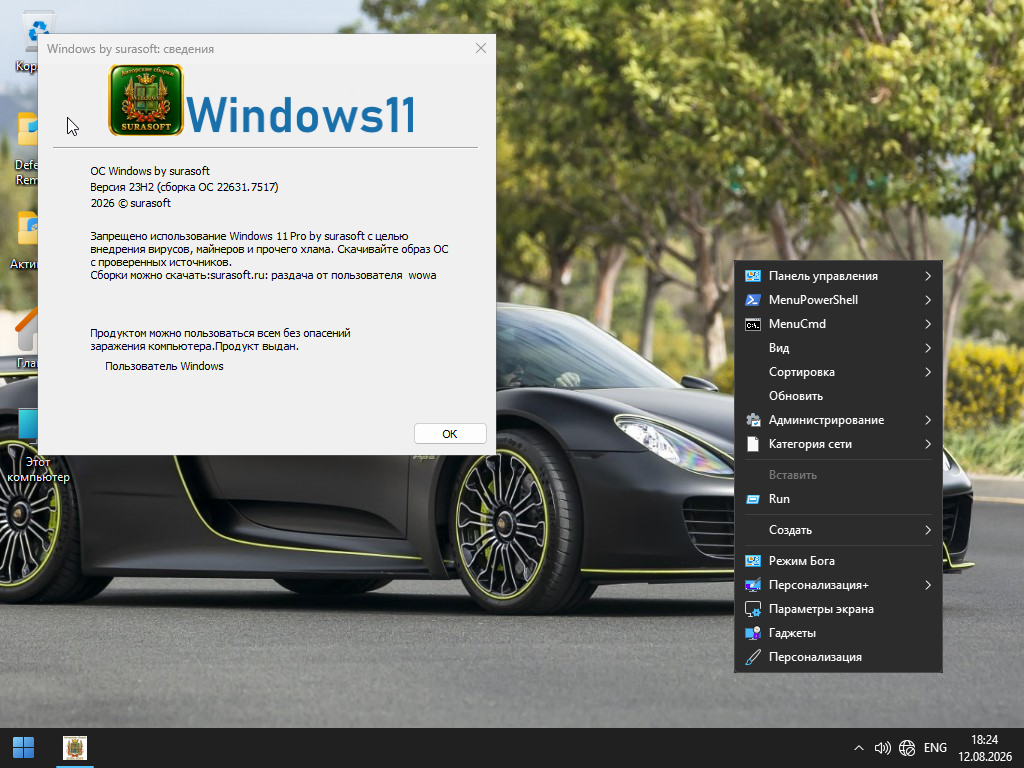Image resolution: width=1024 pixels, height=768 pixels.
Task: Select the Сортировка menu entry
Action: coord(839,372)
